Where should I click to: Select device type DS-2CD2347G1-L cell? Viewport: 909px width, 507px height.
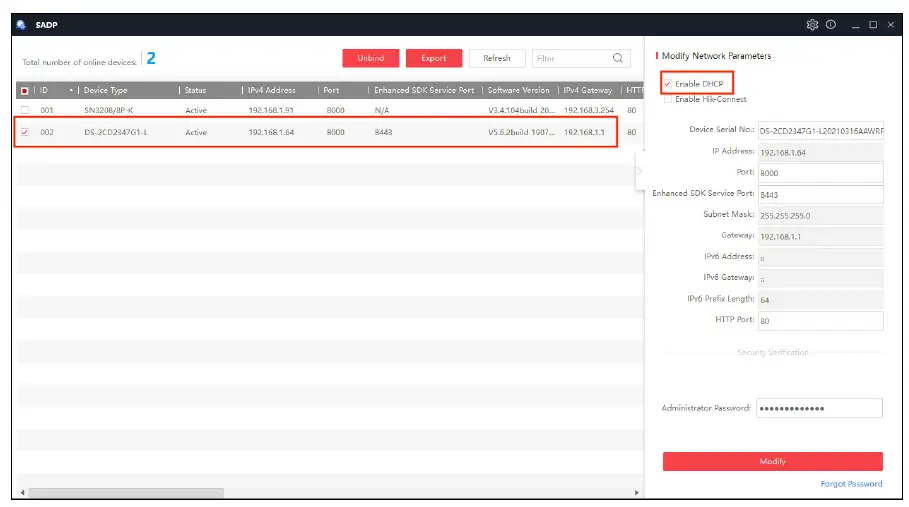pos(116,132)
